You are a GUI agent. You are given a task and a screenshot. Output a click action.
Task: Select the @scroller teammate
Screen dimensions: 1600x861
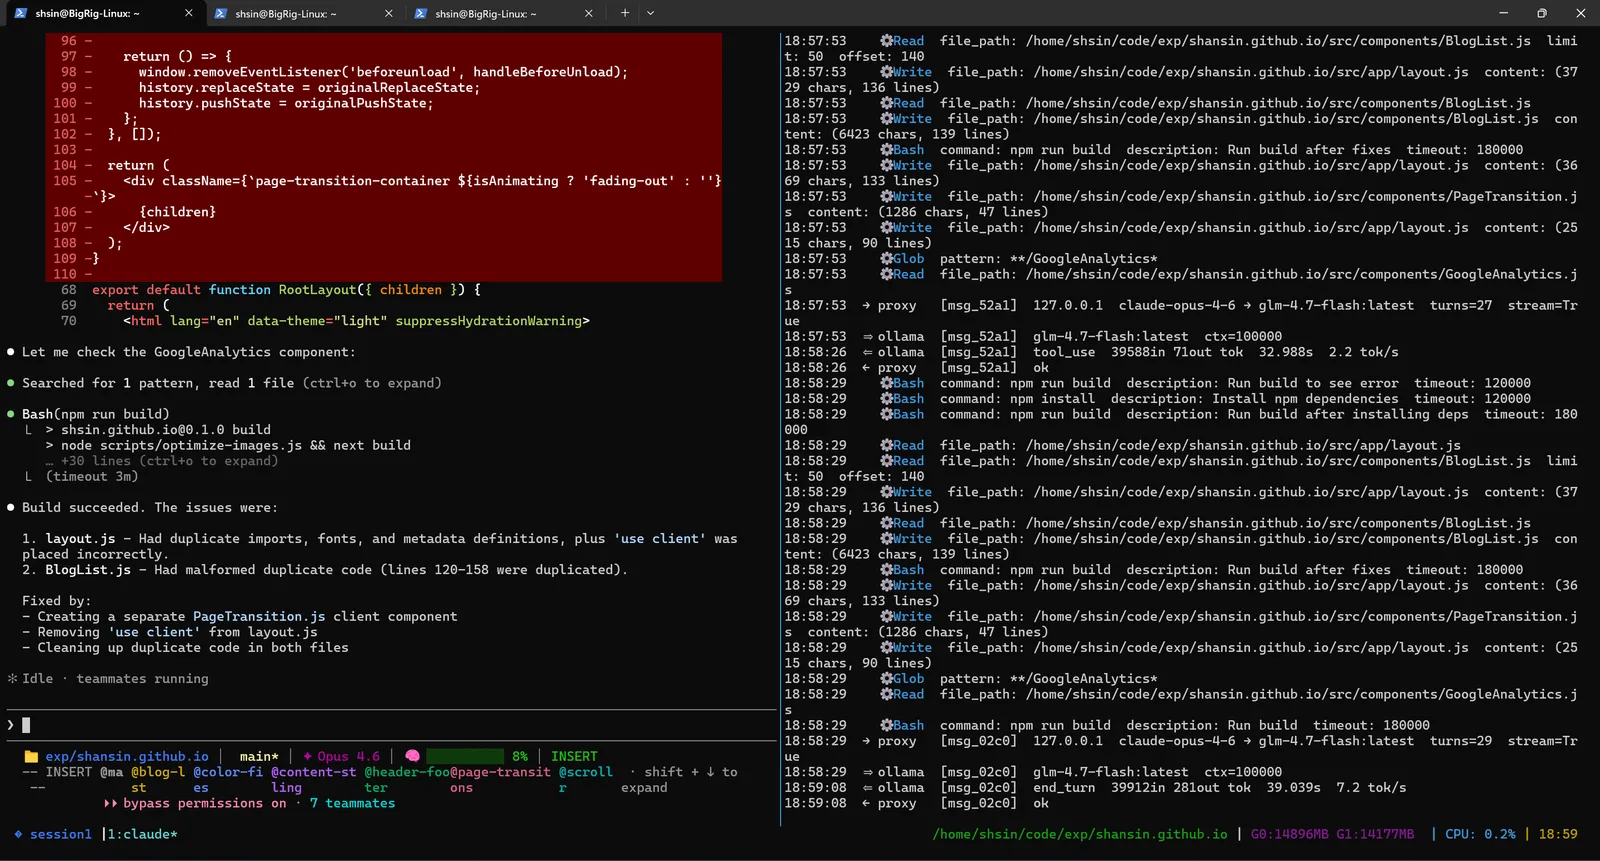click(586, 780)
